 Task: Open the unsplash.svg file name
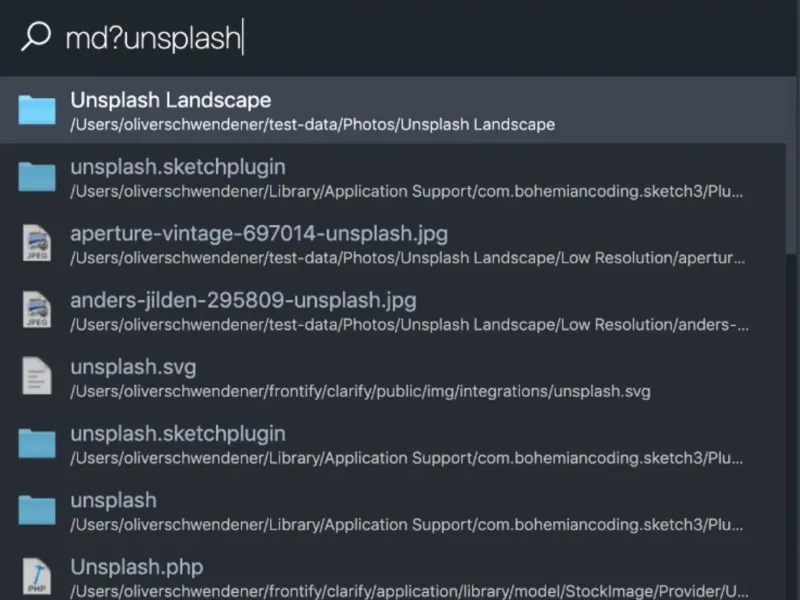[133, 367]
